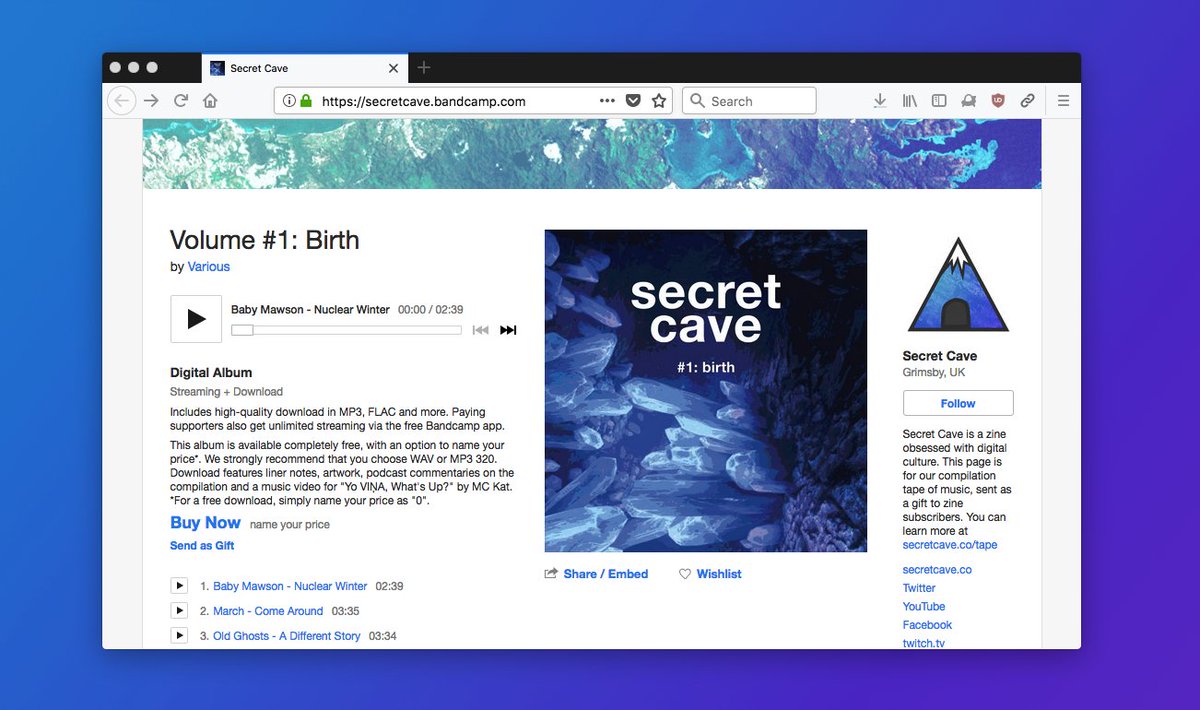Click the secret cave album cover art
Viewport: 1200px width, 710px height.
(706, 391)
